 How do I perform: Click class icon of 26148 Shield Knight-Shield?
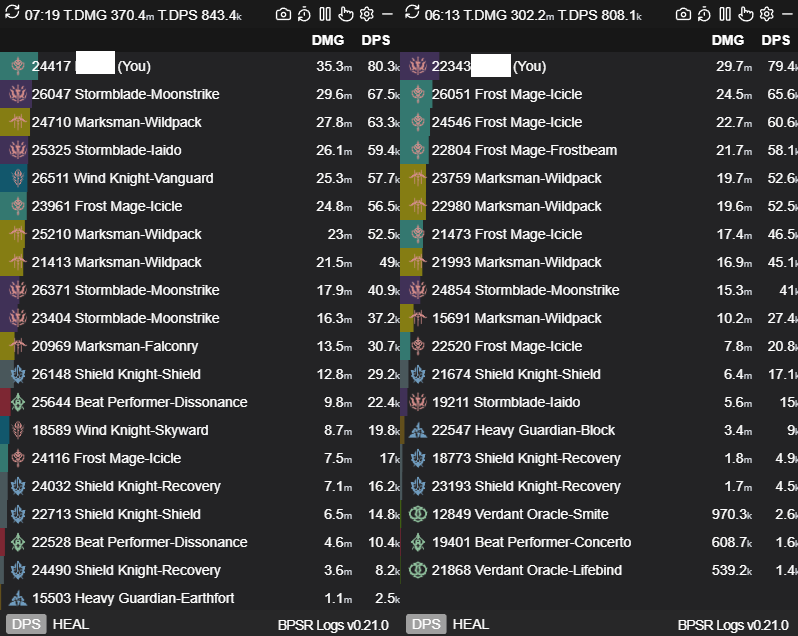(x=18, y=374)
